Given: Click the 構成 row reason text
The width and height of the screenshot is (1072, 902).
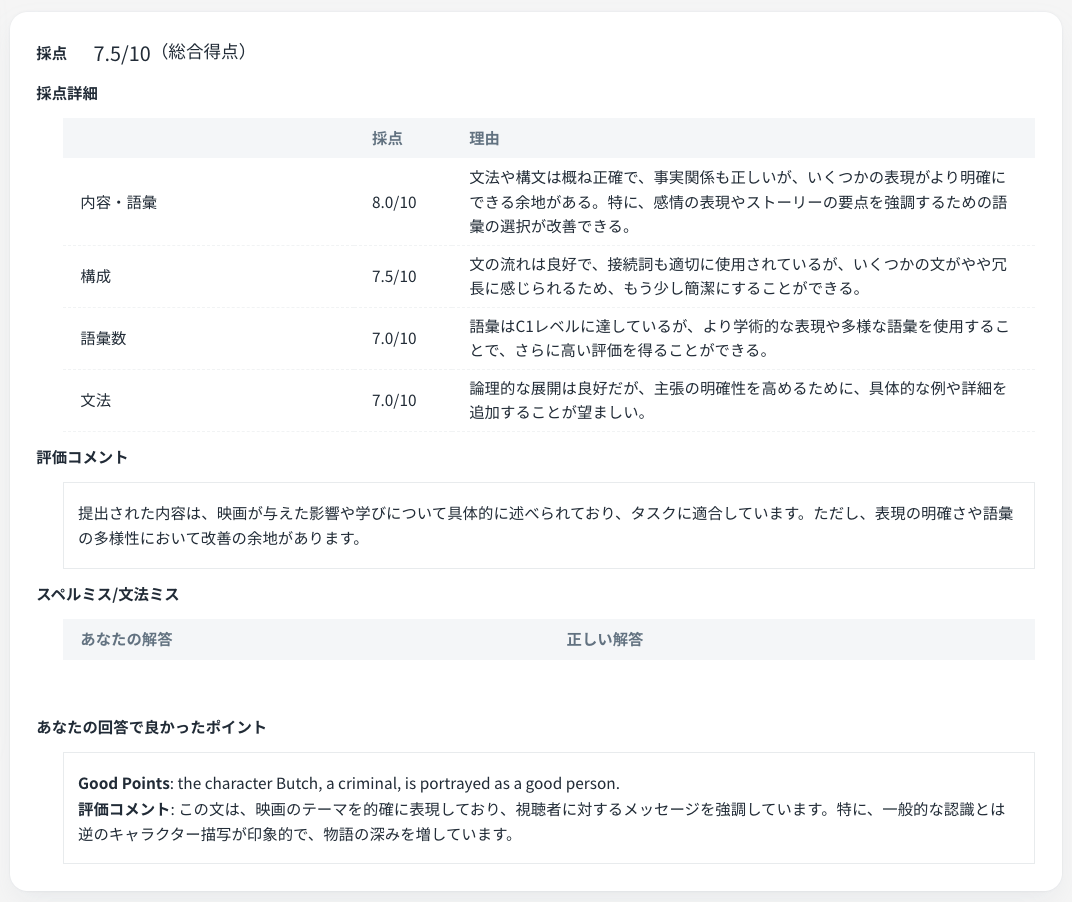Looking at the screenshot, I should click(x=737, y=276).
